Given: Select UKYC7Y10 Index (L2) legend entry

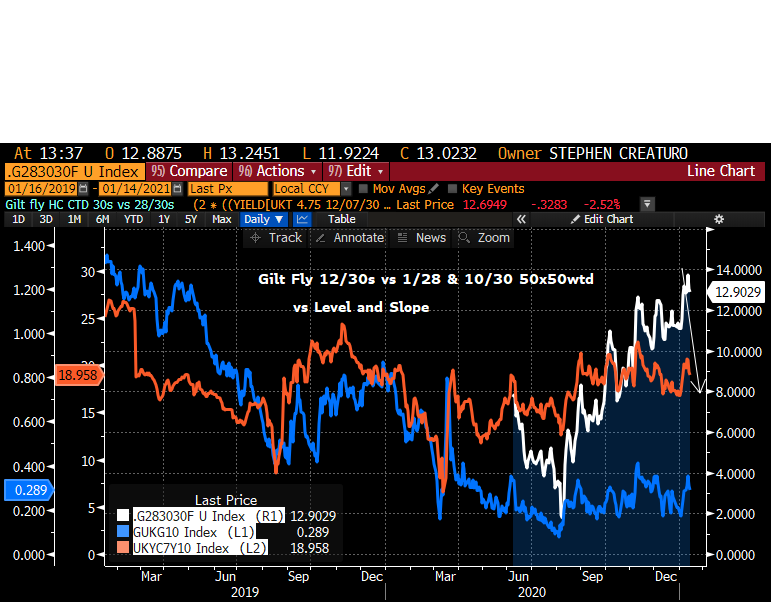Looking at the screenshot, I should tap(200, 548).
